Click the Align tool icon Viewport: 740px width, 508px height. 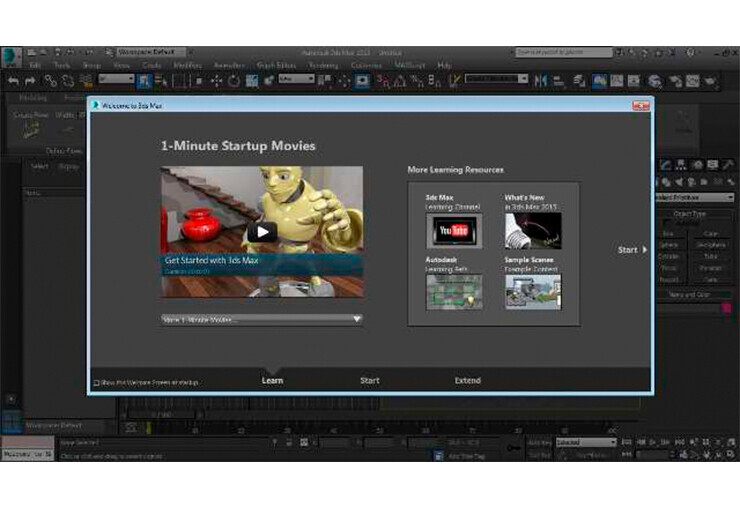pyautogui.click(x=559, y=81)
